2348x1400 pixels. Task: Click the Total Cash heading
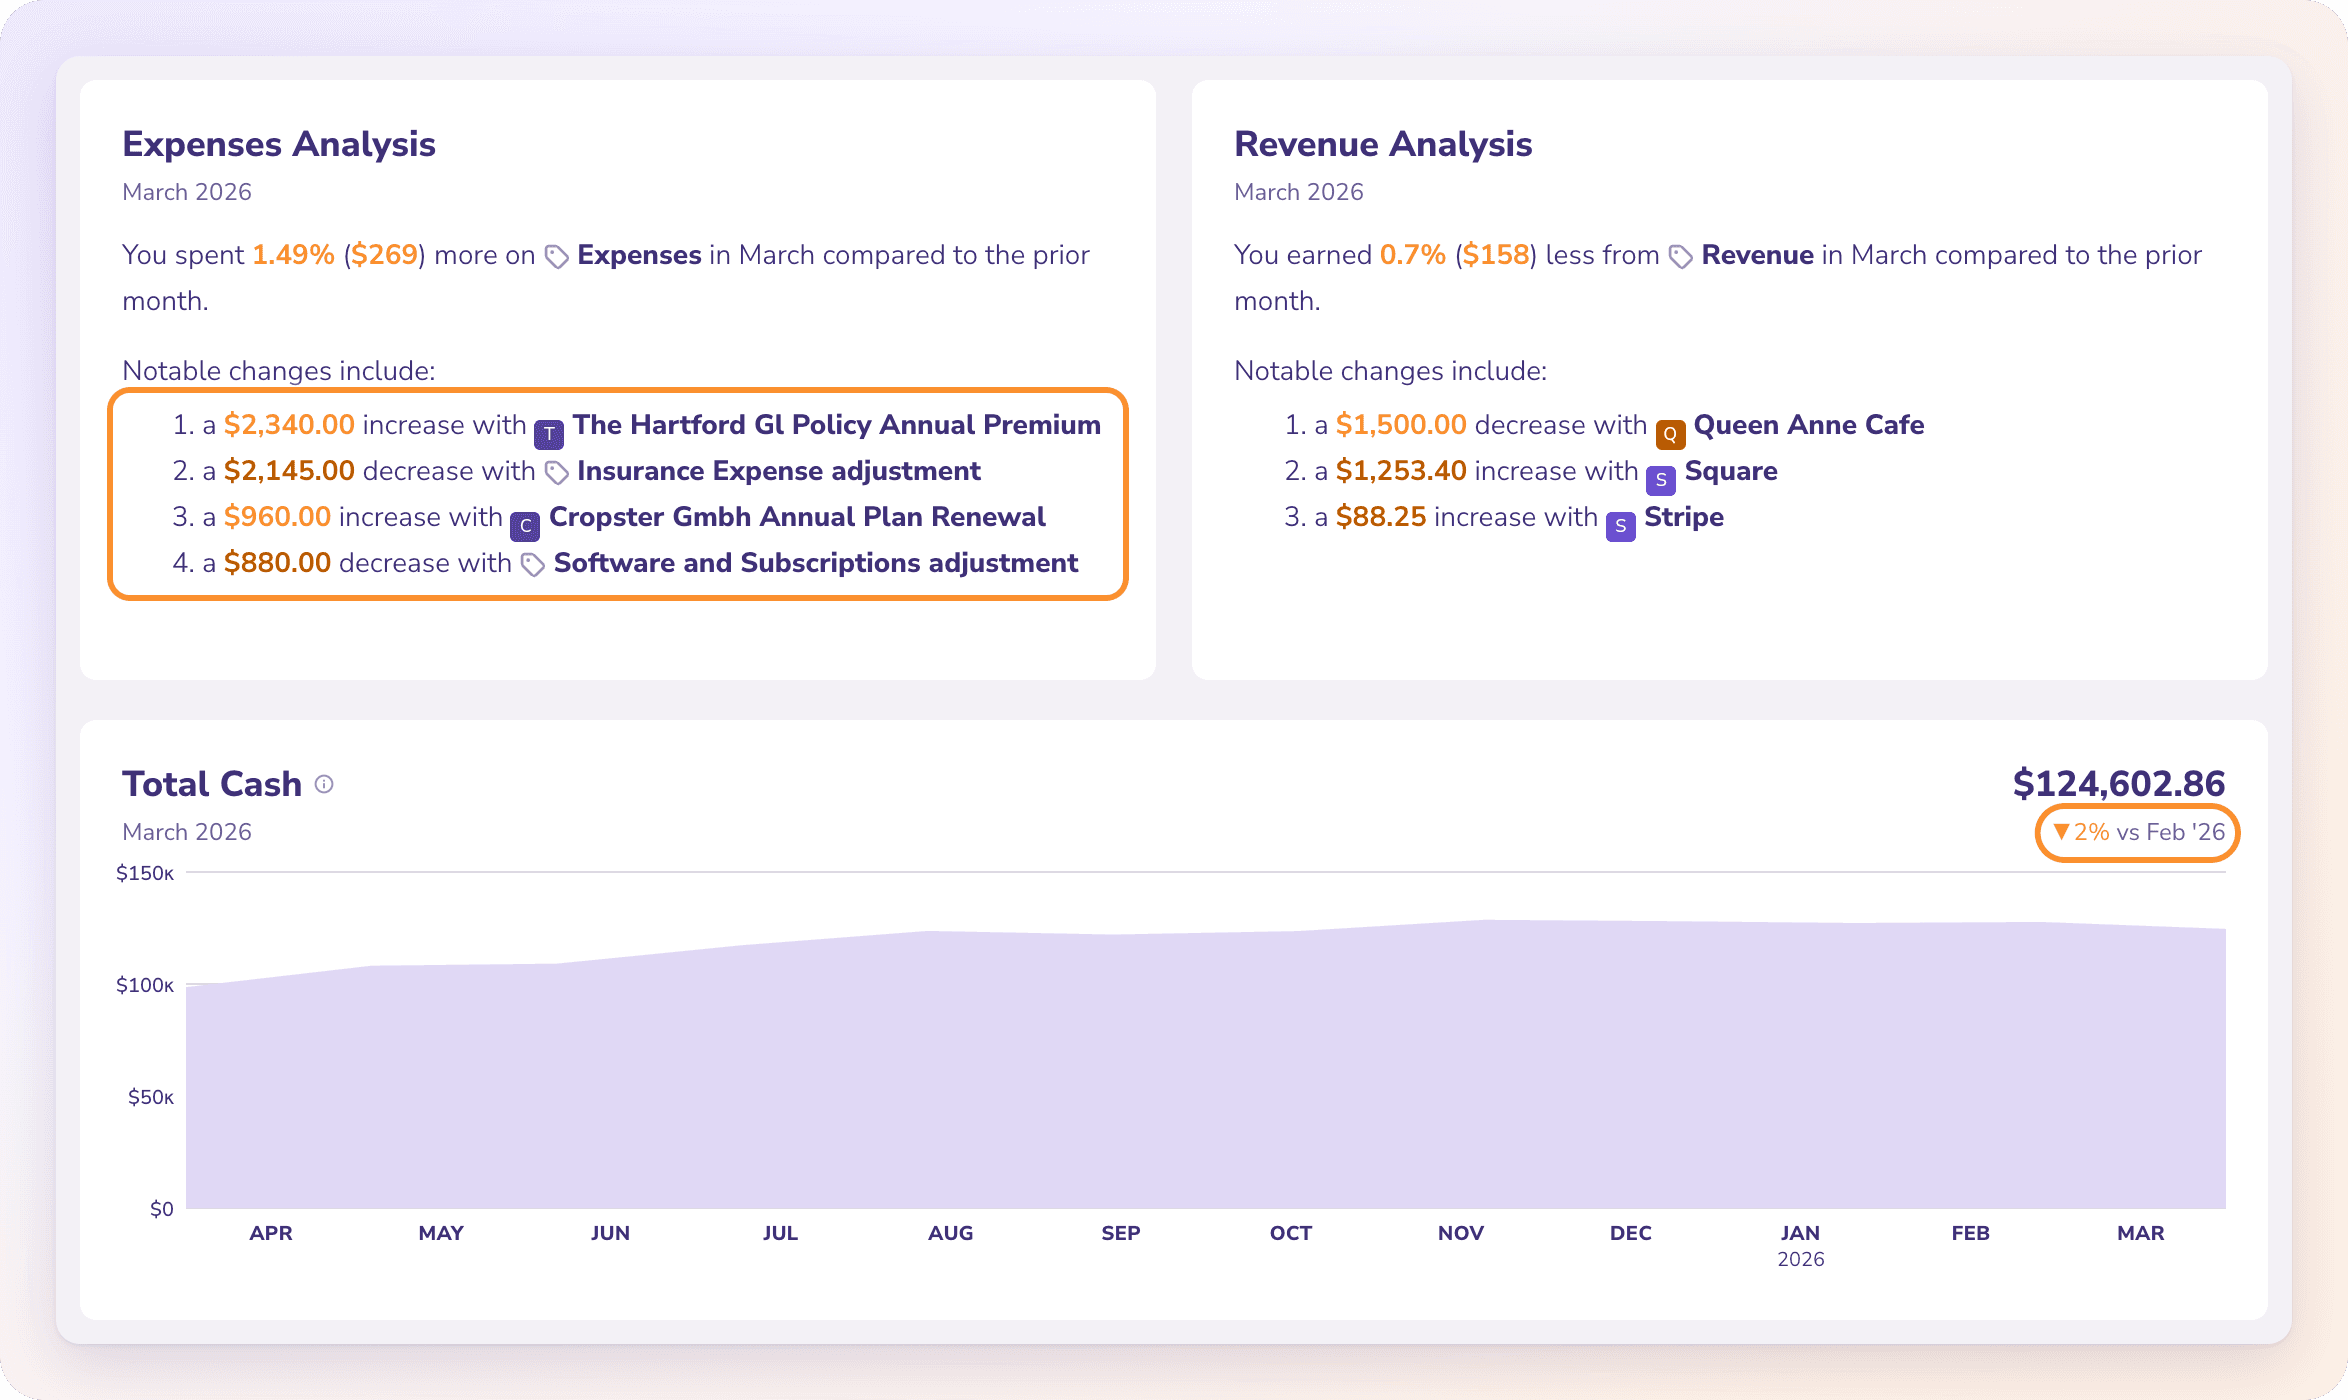point(212,784)
